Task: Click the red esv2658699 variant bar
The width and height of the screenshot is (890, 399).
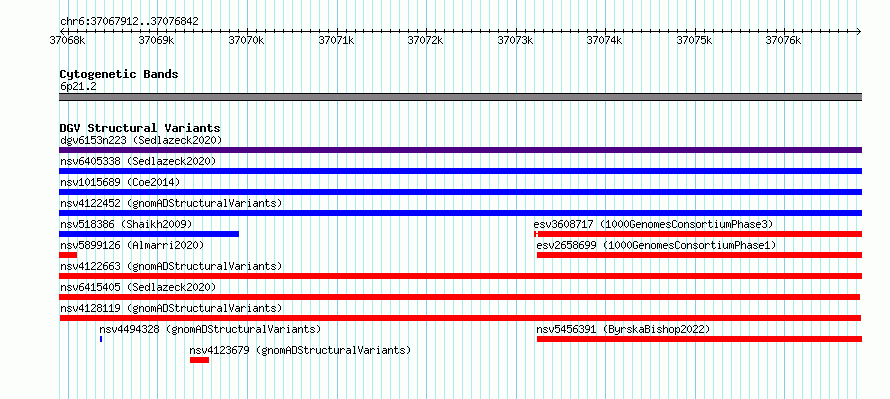Action: [699, 255]
